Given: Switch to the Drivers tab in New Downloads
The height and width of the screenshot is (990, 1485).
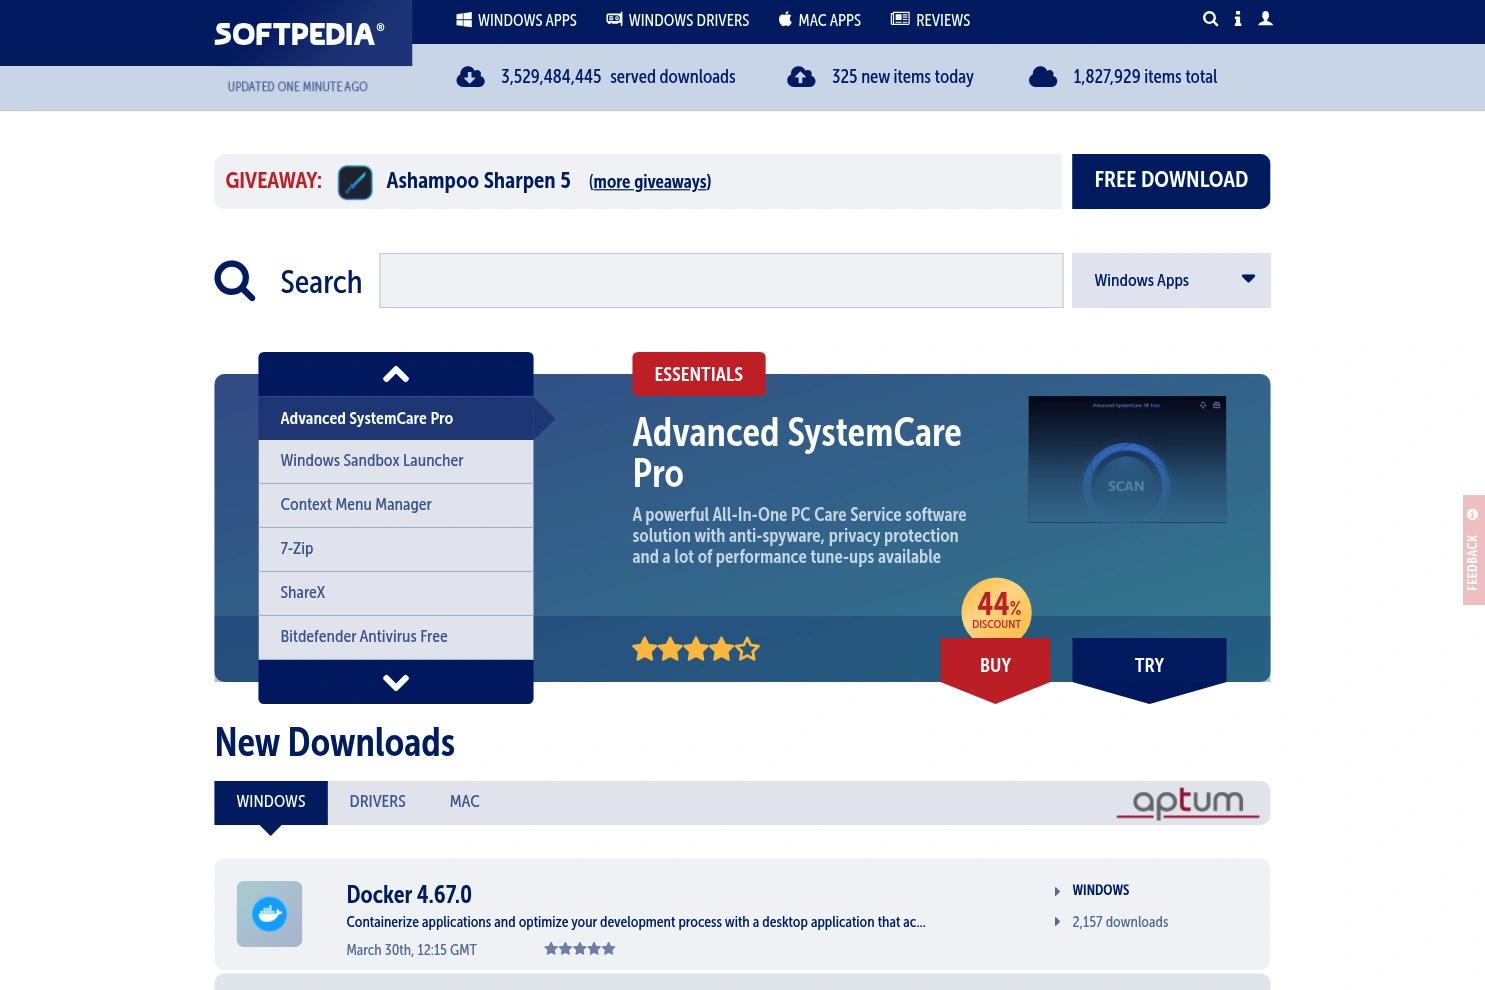Looking at the screenshot, I should pyautogui.click(x=377, y=802).
